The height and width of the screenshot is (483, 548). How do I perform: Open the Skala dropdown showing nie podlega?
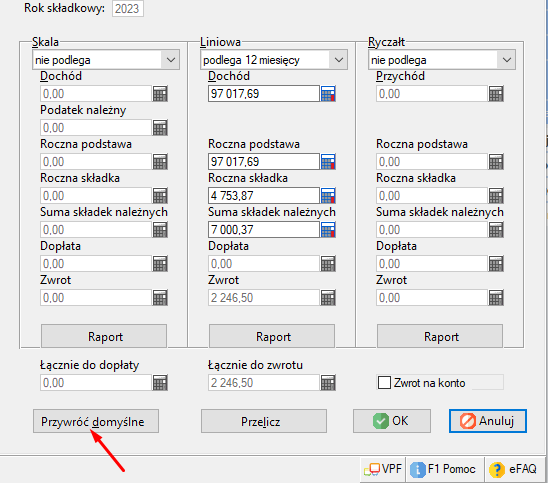106,60
